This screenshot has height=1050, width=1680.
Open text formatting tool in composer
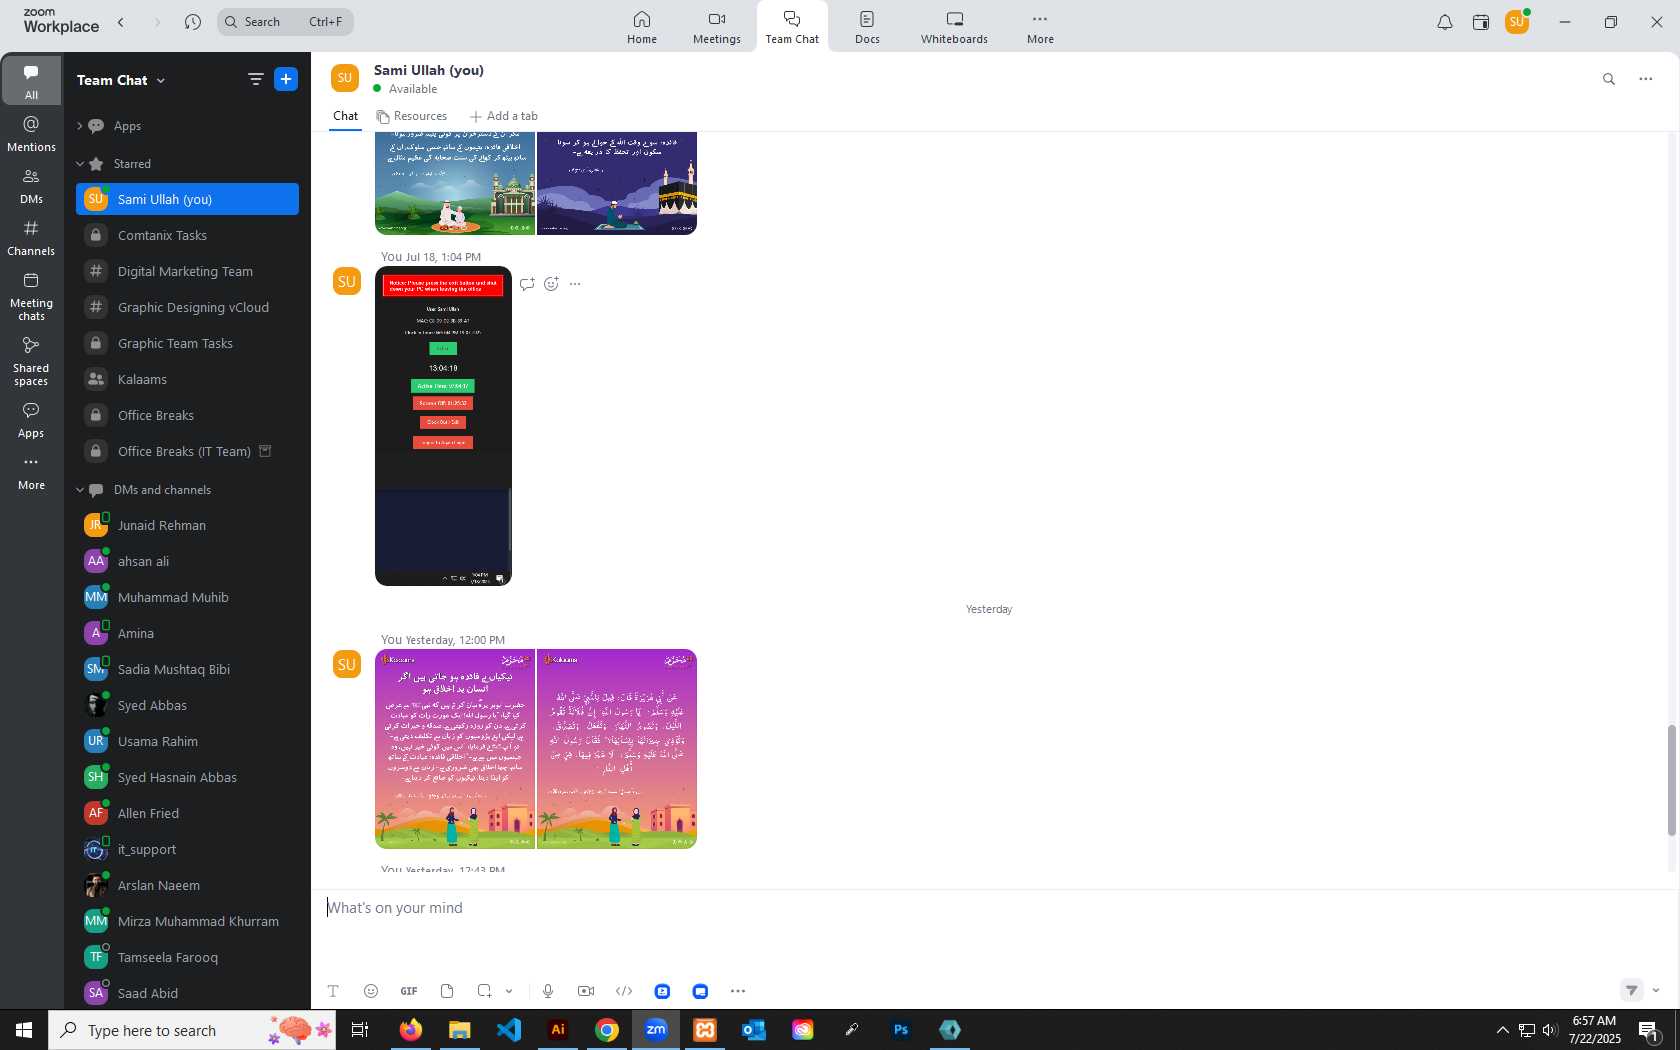pyautogui.click(x=333, y=991)
